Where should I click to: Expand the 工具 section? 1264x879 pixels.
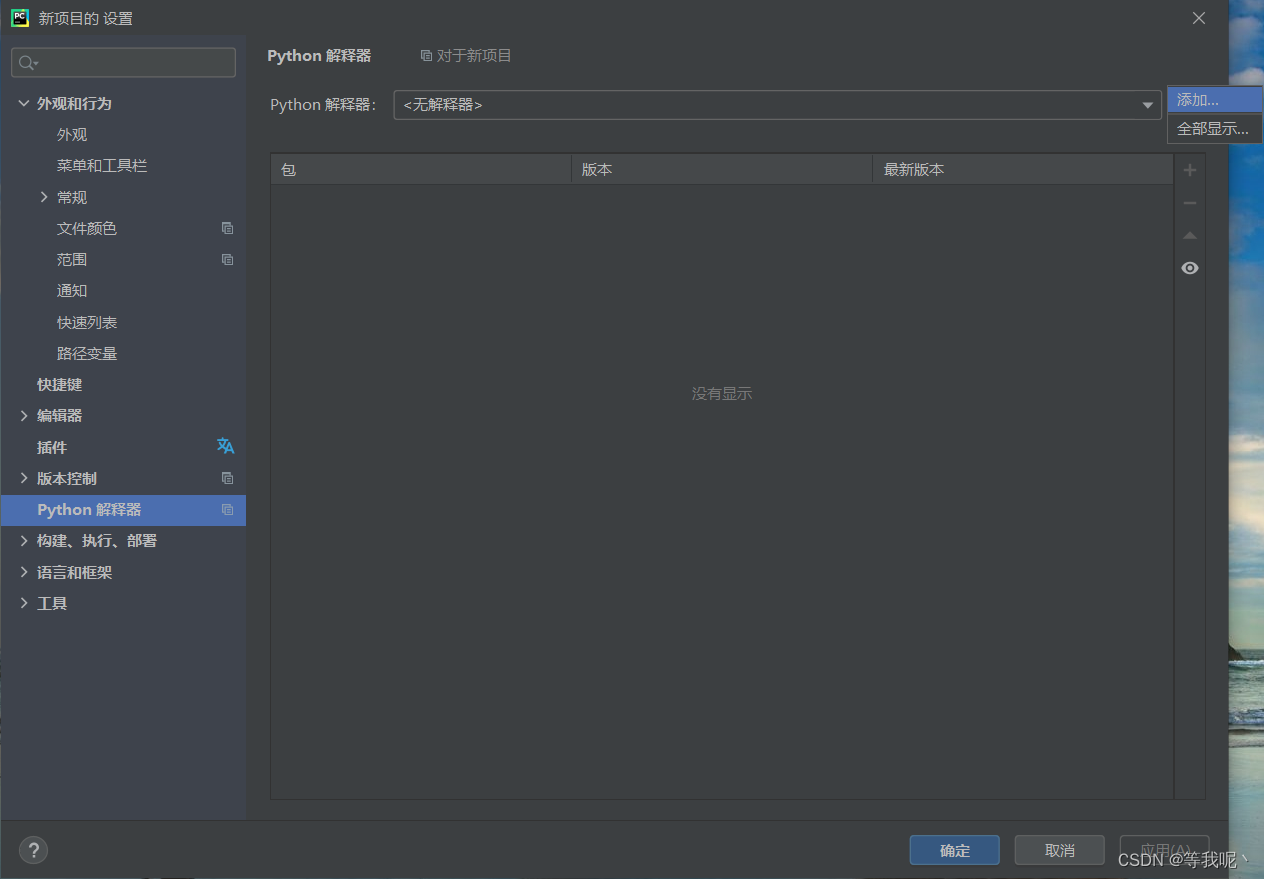pyautogui.click(x=24, y=603)
